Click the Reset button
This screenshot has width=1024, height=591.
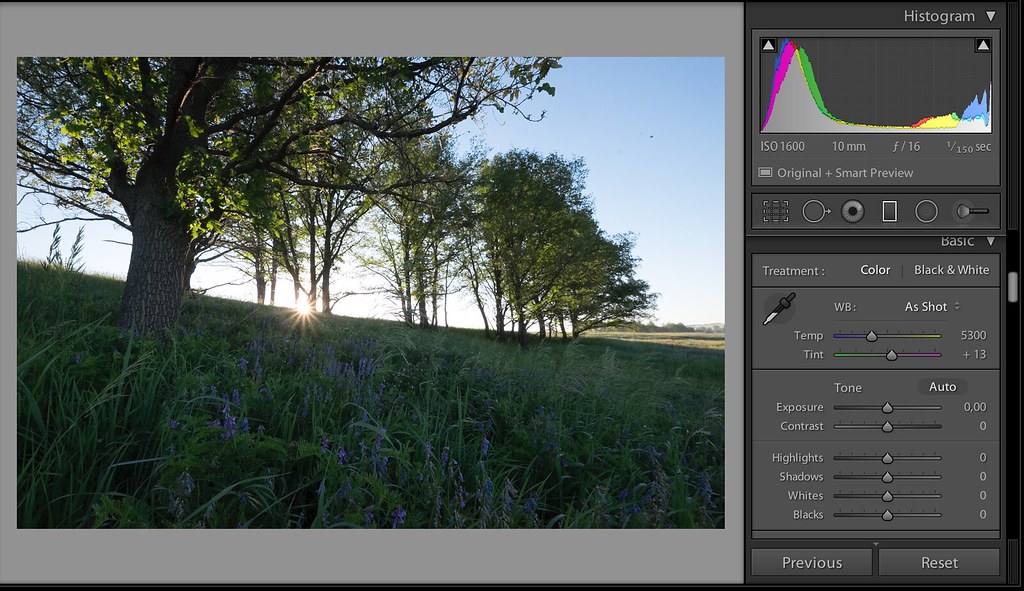coord(939,562)
